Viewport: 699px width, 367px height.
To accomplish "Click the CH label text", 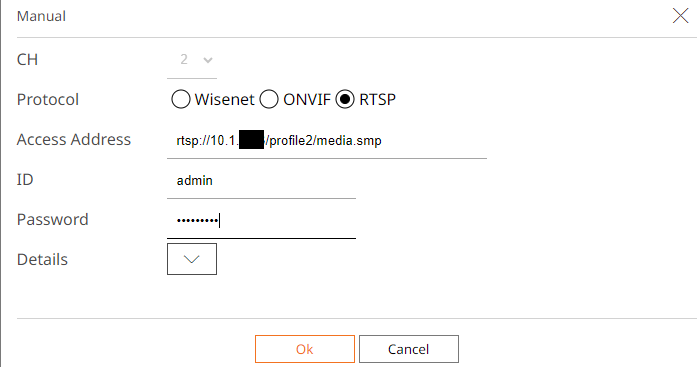I will point(27,60).
